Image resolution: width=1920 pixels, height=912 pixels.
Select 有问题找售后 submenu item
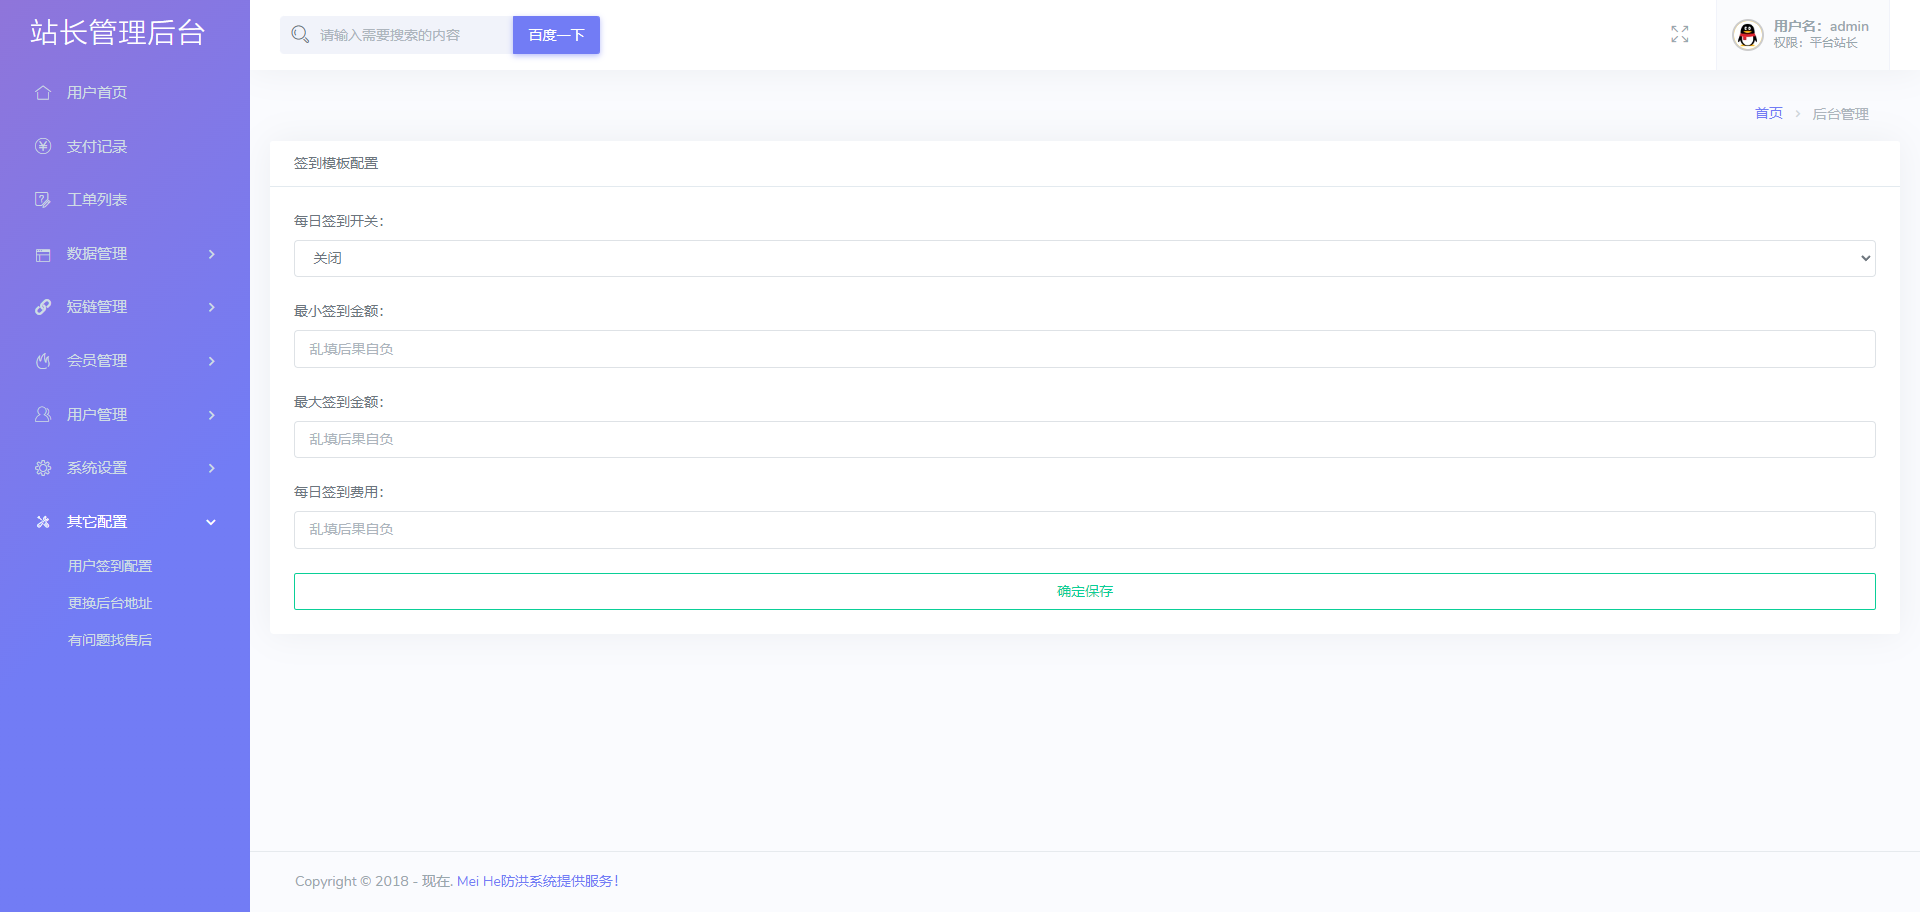click(x=110, y=640)
